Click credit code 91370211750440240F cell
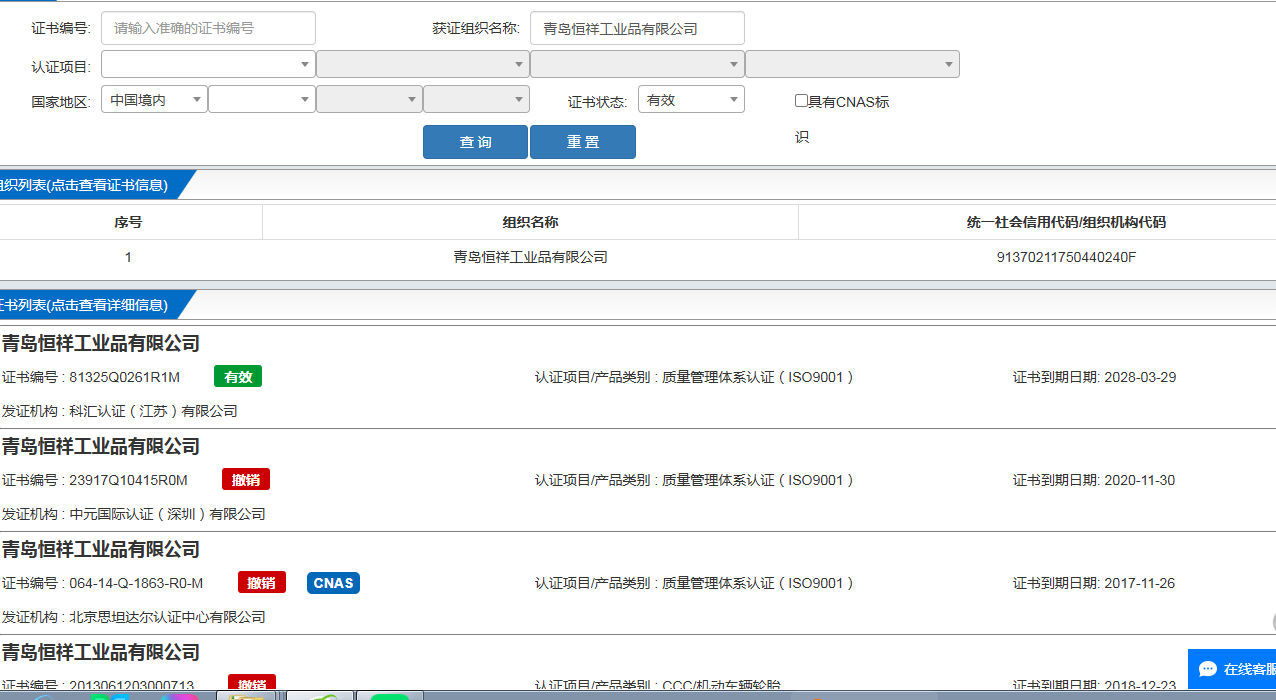Screen dimensions: 1276x700 tap(1066, 257)
